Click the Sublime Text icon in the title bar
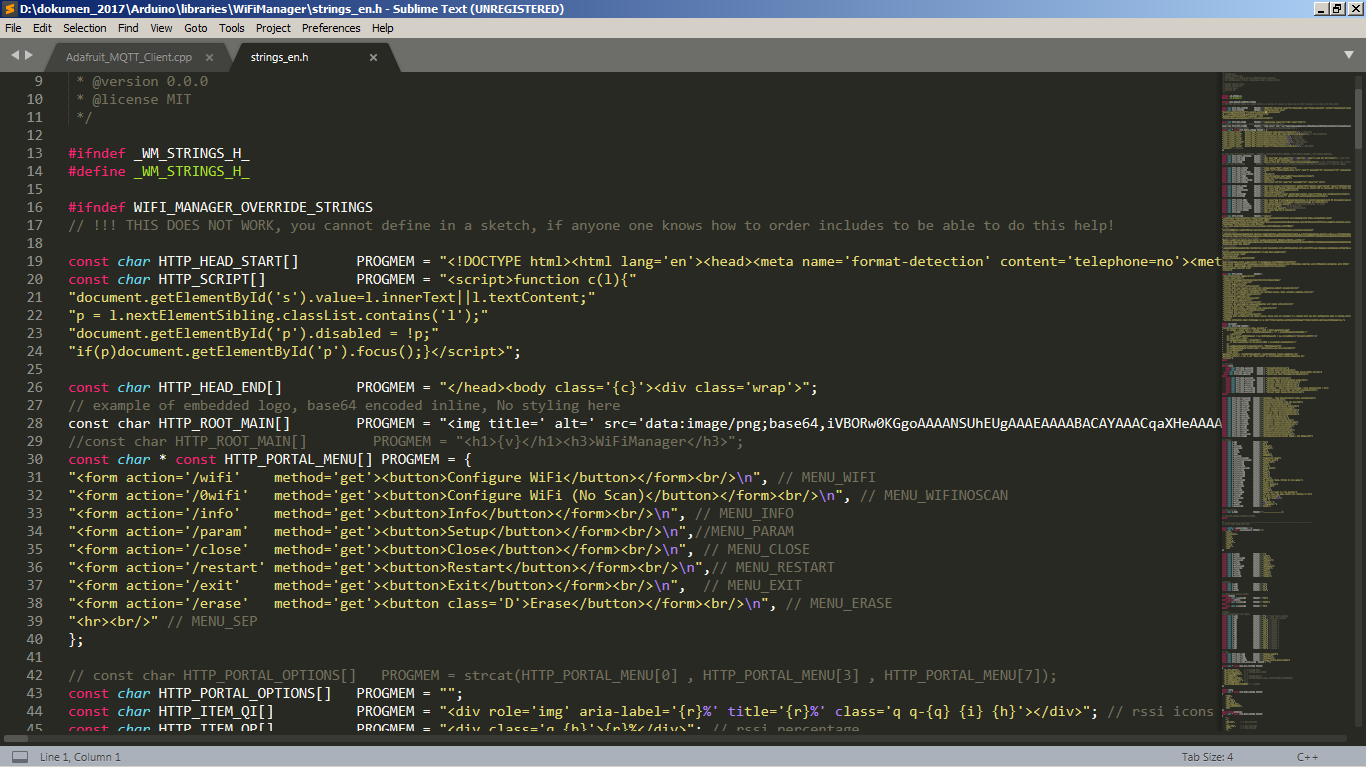Image resolution: width=1366 pixels, height=768 pixels. coord(9,9)
